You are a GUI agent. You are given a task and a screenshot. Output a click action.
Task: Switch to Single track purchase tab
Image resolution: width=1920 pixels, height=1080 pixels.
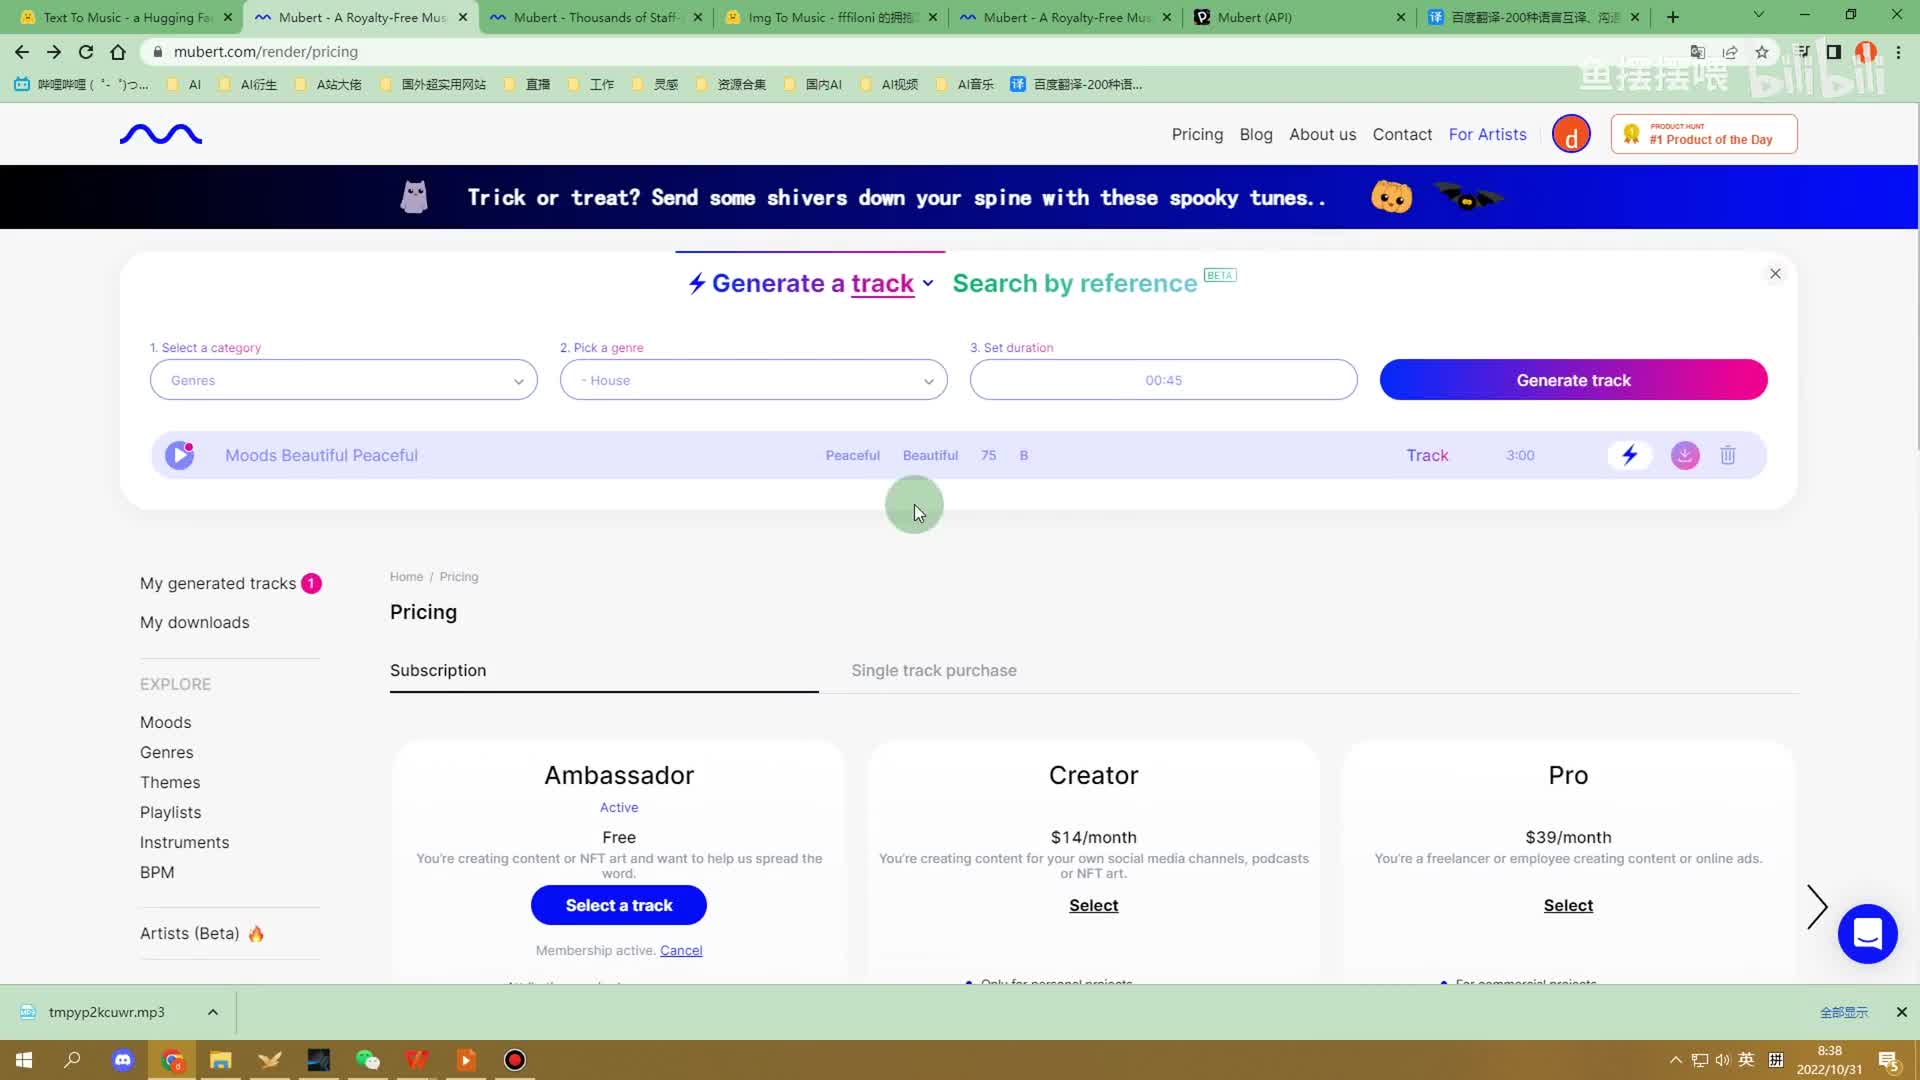[933, 670]
